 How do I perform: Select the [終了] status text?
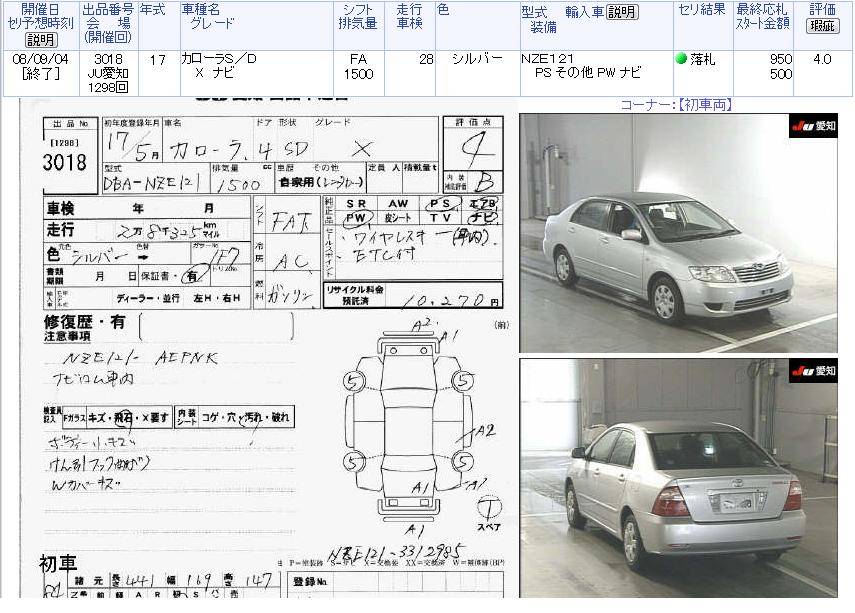coord(41,73)
